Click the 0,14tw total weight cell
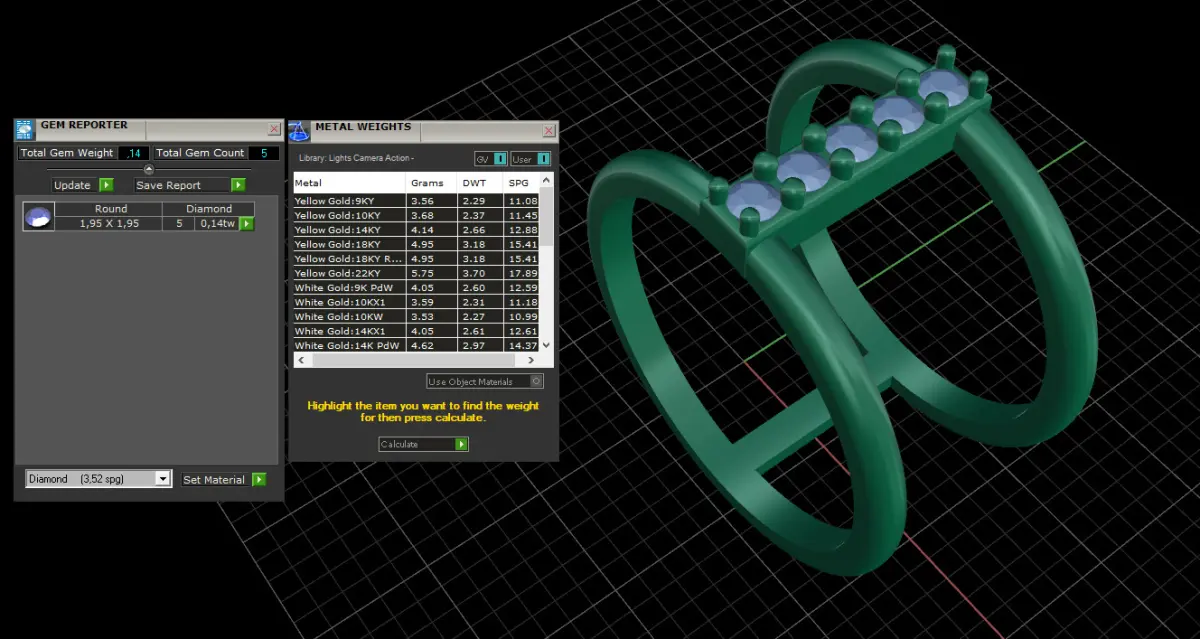 217,224
